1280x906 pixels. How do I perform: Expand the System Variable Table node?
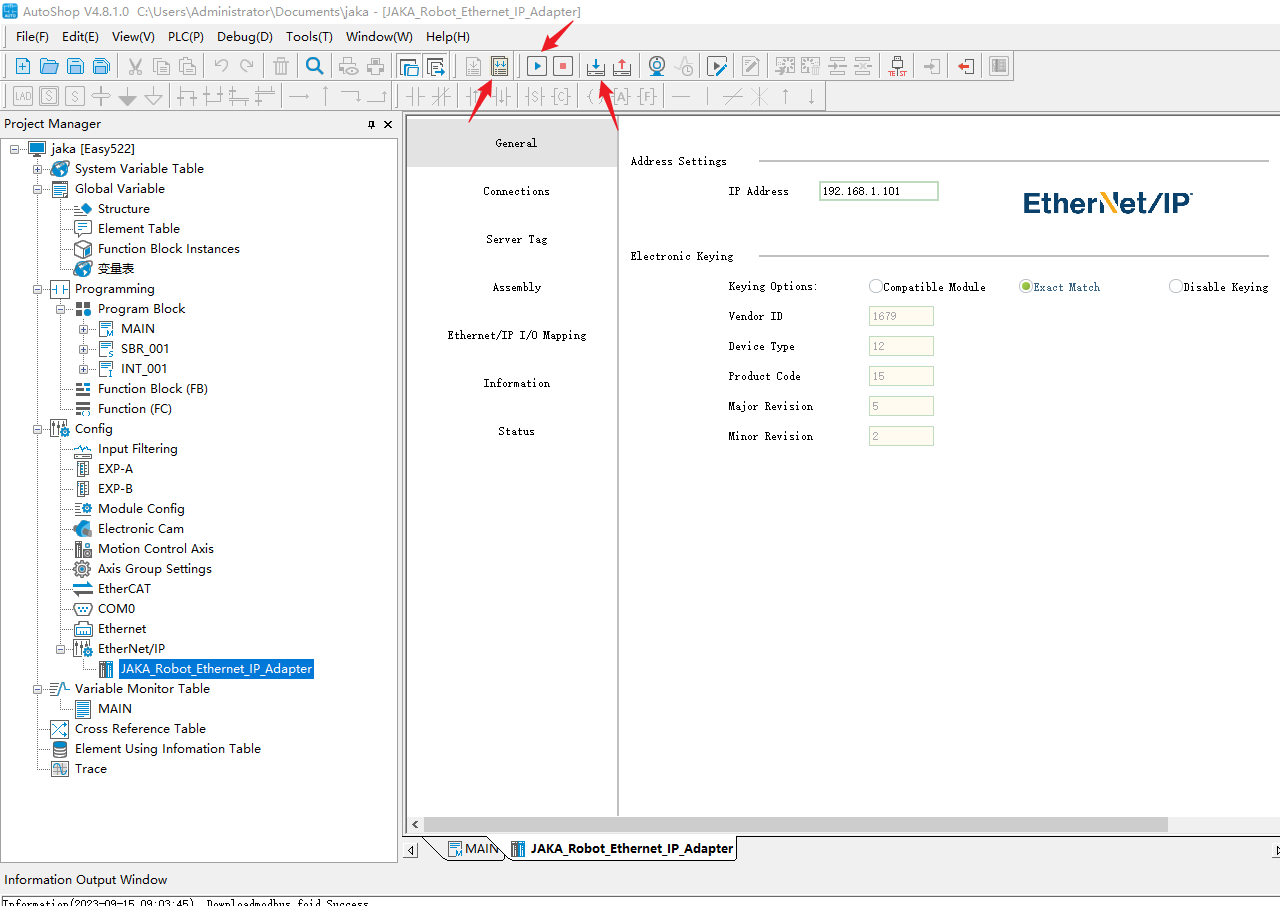(38, 169)
